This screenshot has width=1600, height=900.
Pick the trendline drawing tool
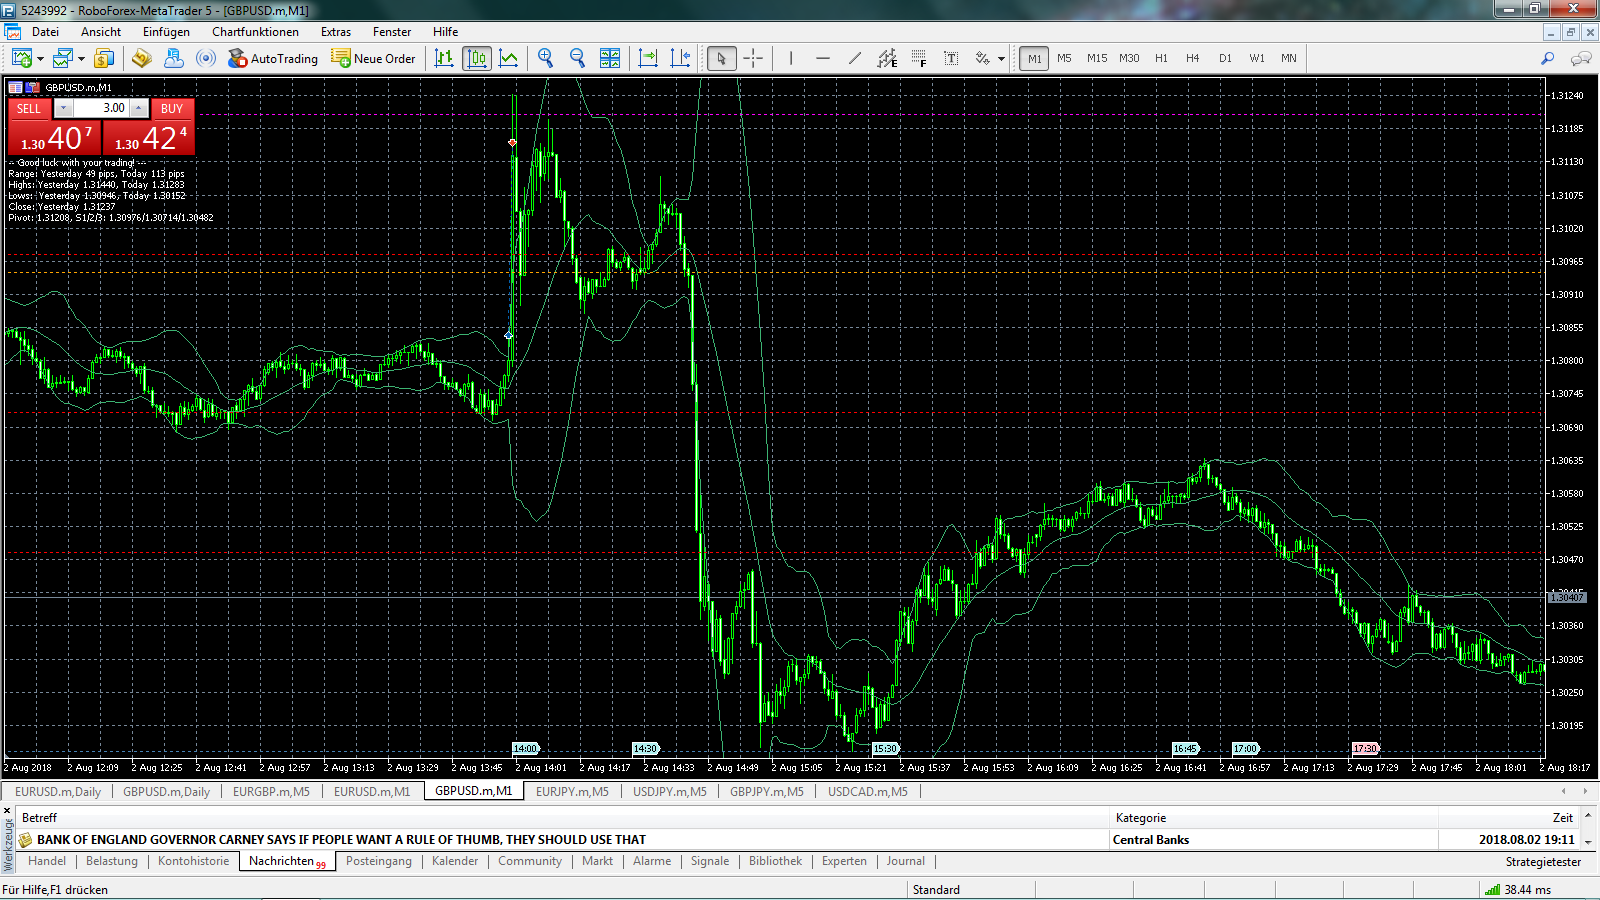(855, 58)
